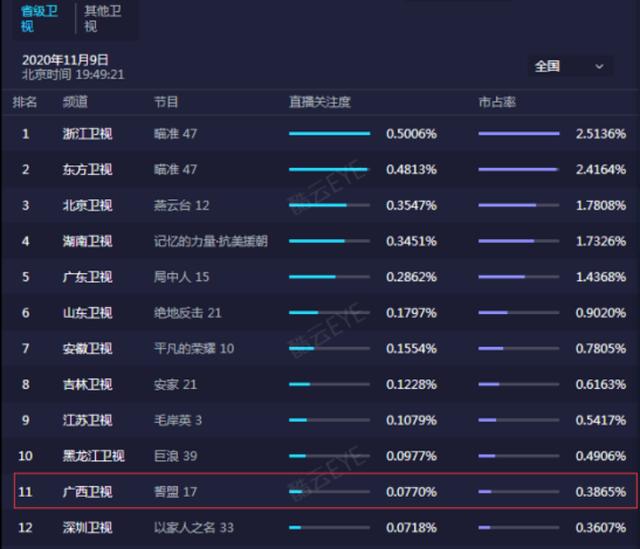Click the 0.9020% market share value
Screen dimensions: 640x549
(x=601, y=313)
